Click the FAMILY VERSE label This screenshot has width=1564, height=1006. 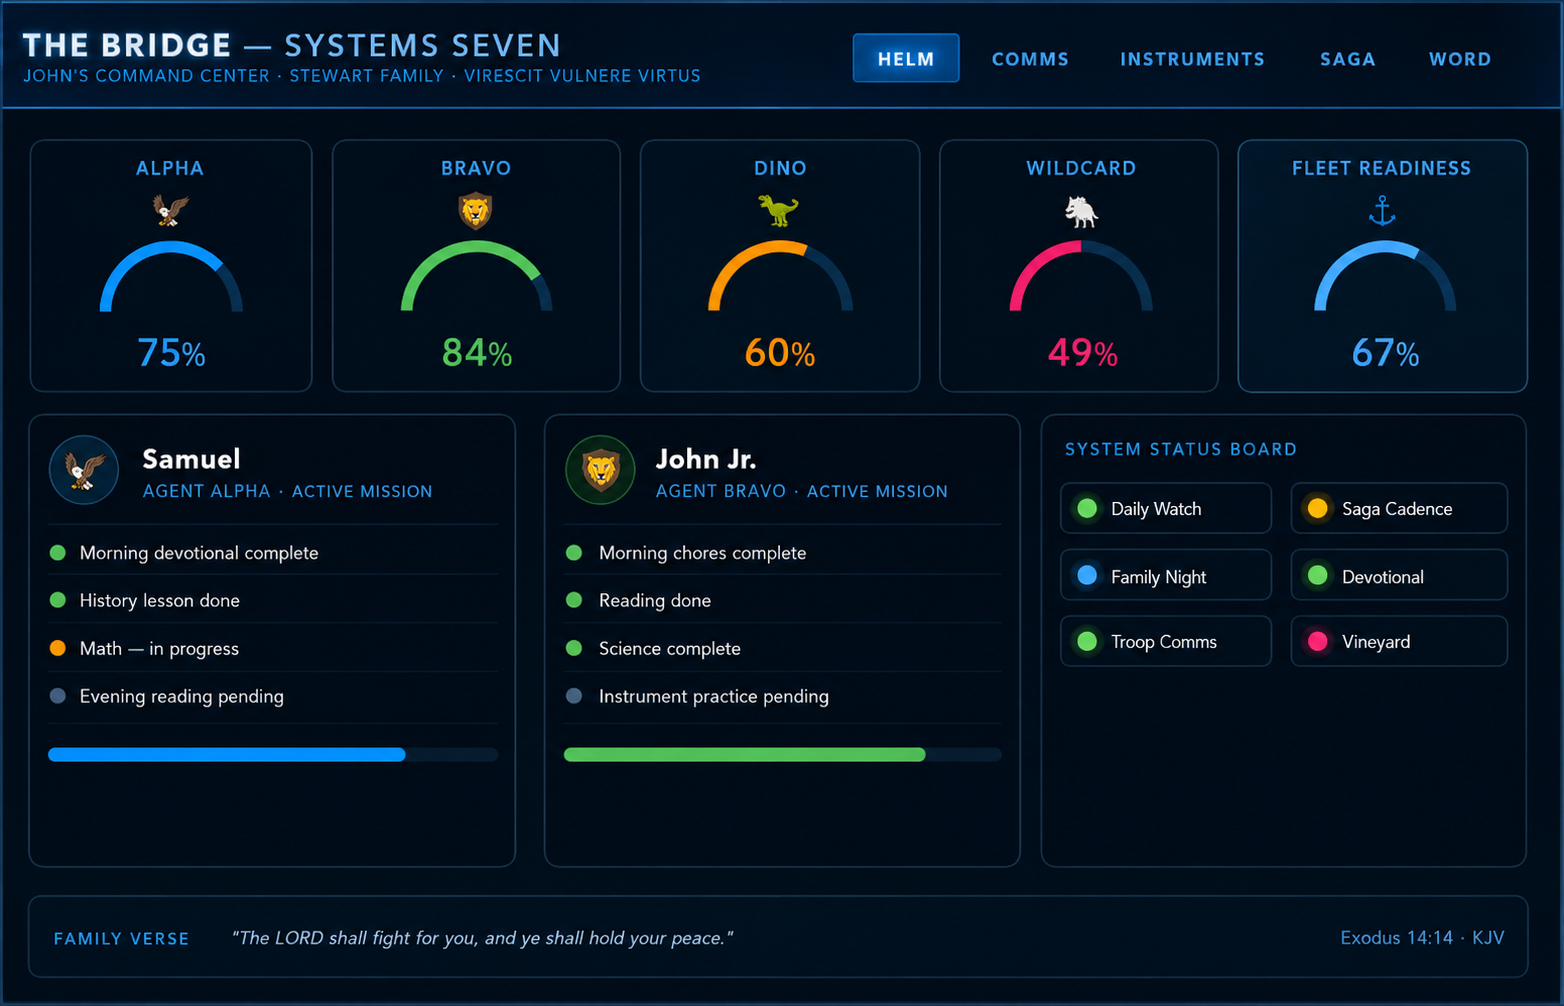[x=121, y=939]
